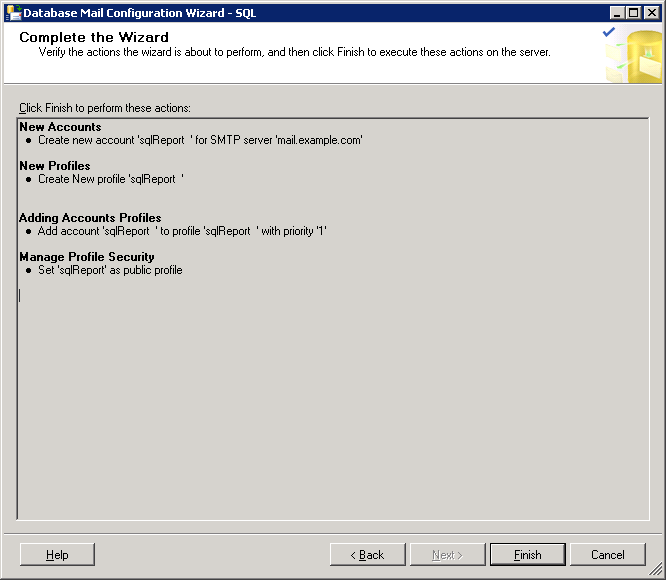The height and width of the screenshot is (580, 666).
Task: Click the 'Create new account' SMTP server line
Action: (x=200, y=140)
